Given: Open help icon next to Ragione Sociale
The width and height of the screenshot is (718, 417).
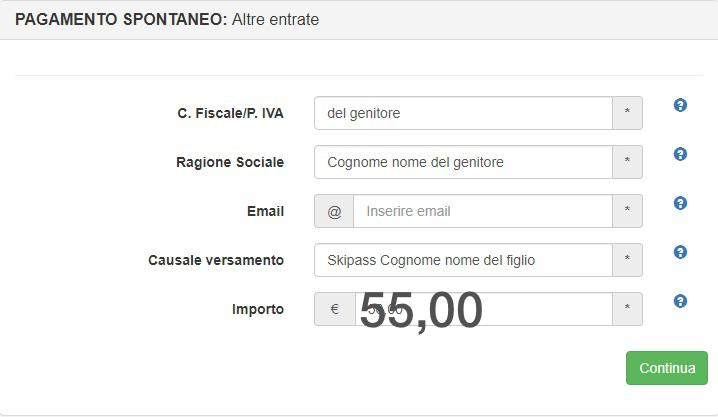Looking at the screenshot, I should 680,154.
